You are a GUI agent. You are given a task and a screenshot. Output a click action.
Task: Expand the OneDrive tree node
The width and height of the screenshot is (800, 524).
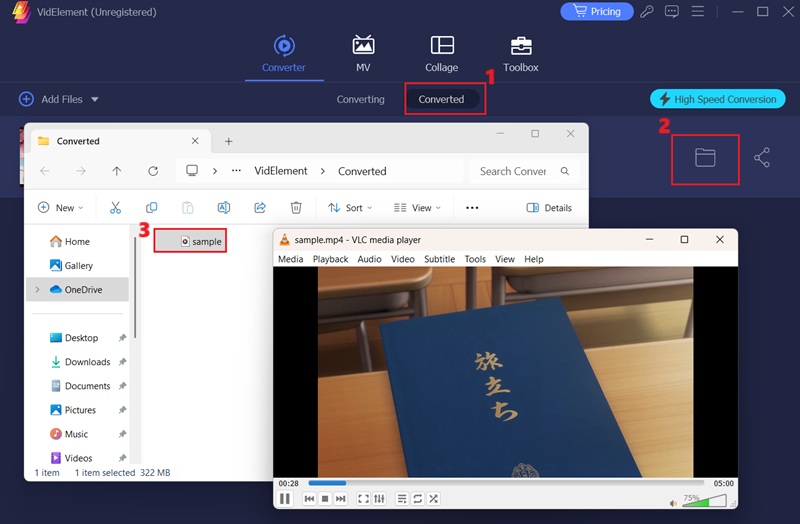tap(37, 289)
